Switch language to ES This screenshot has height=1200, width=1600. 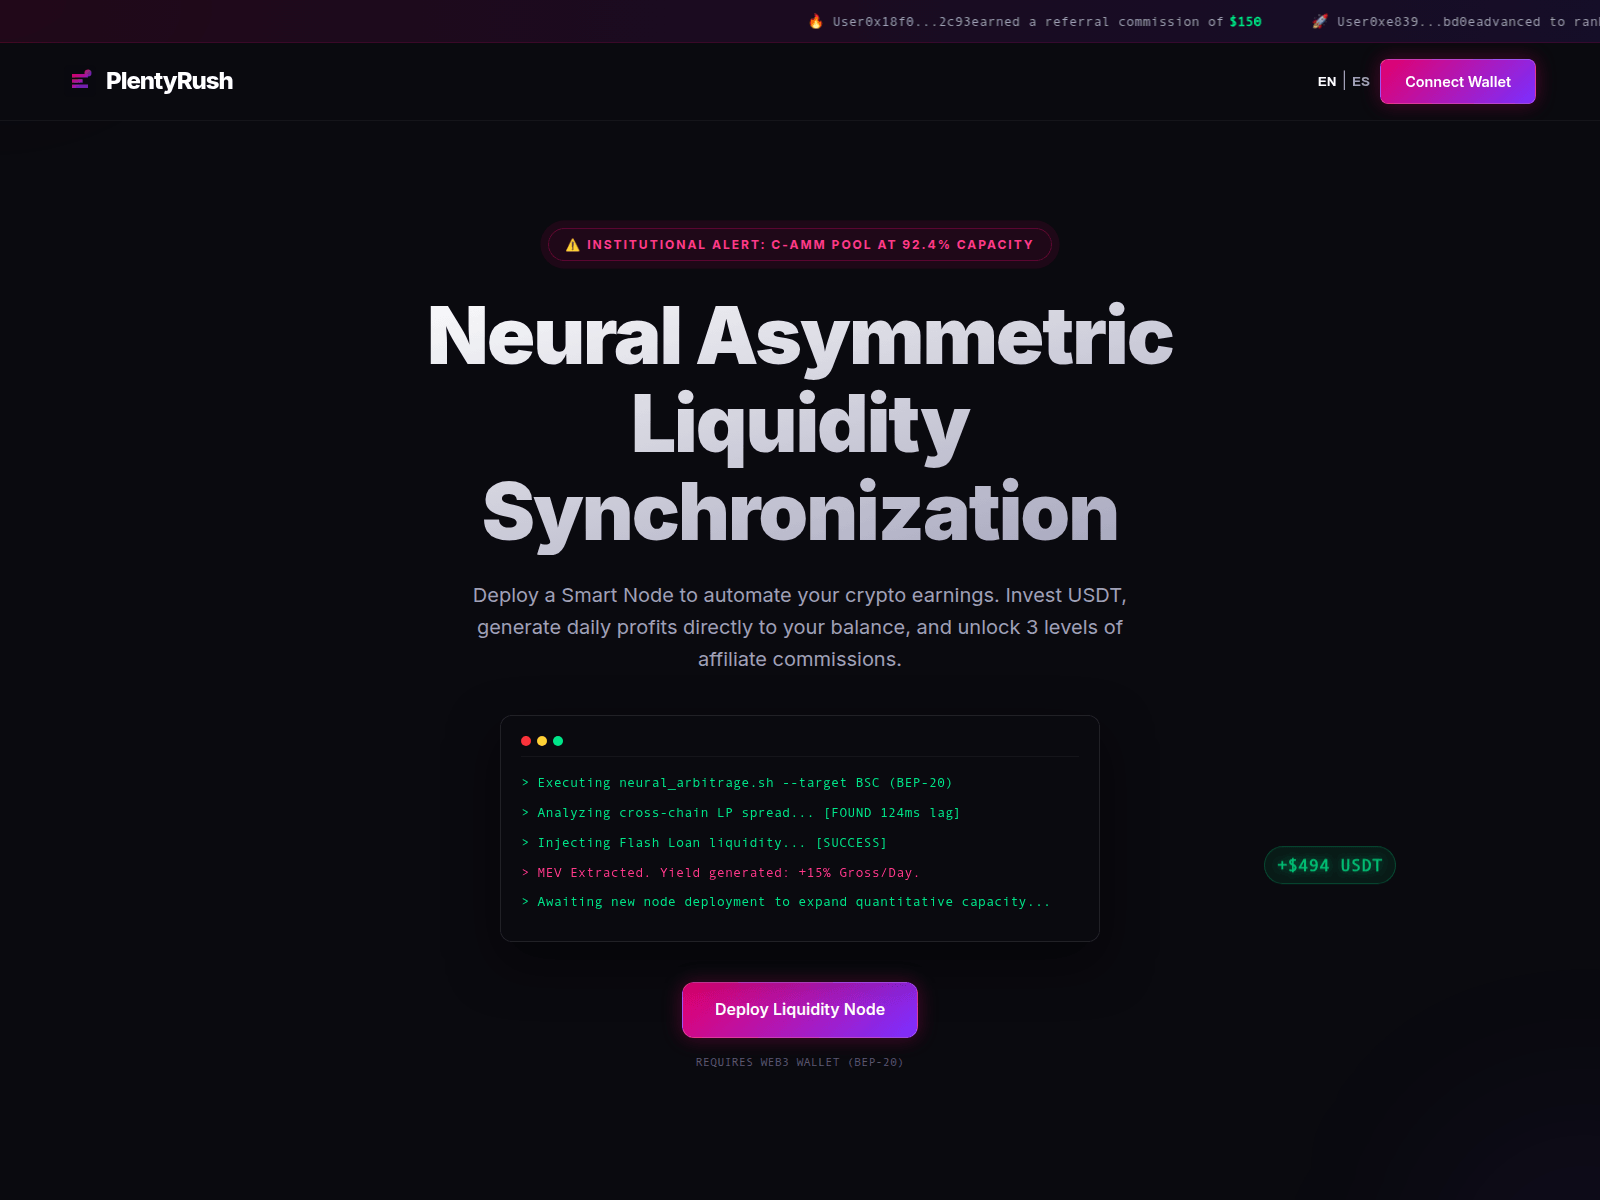(x=1361, y=82)
